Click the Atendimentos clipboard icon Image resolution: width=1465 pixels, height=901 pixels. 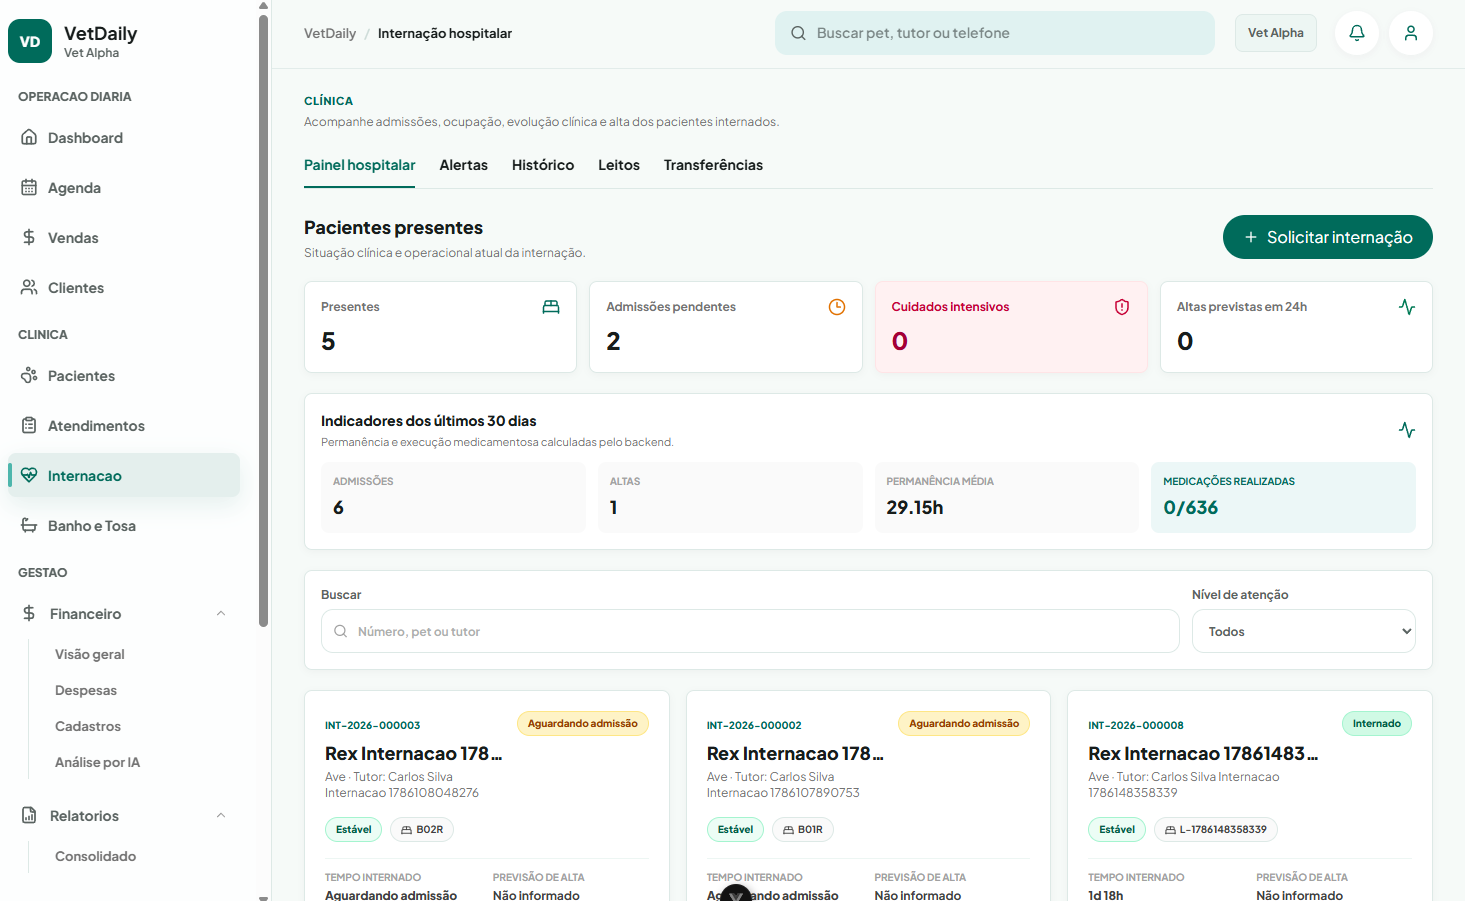pos(29,425)
